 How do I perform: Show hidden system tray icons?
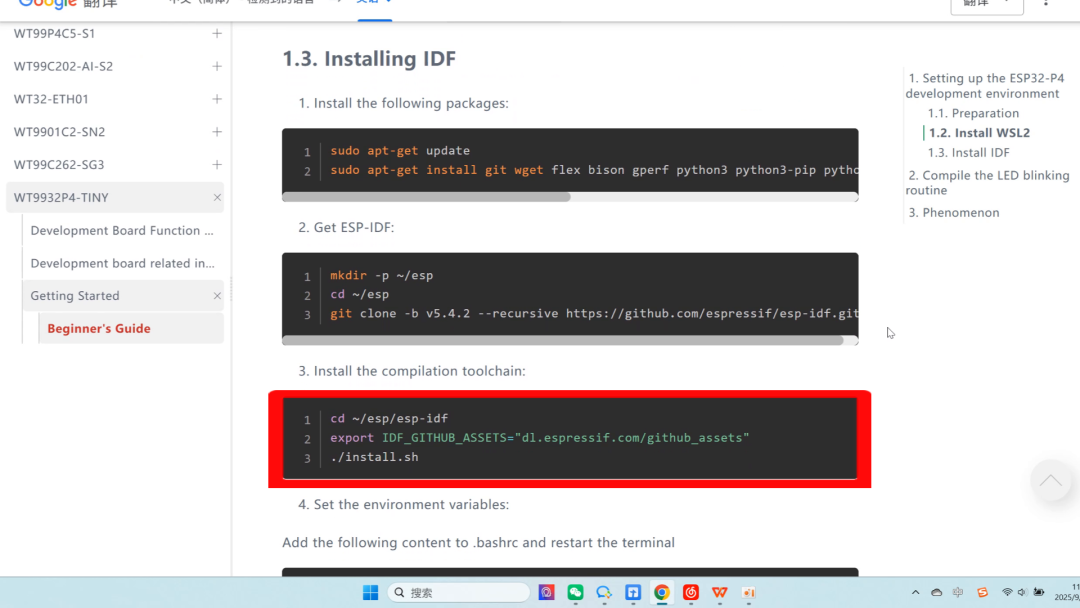915,592
